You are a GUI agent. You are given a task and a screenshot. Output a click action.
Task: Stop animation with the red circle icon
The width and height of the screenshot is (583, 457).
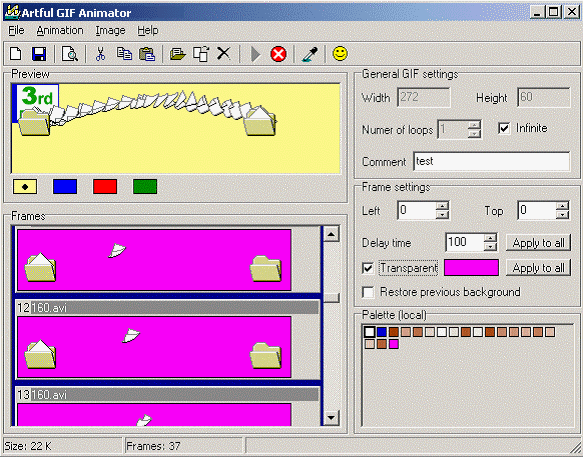pos(278,54)
